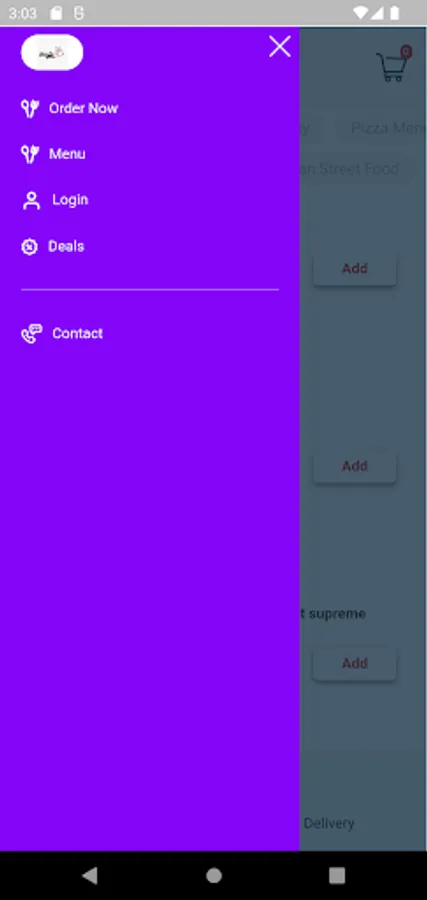Click the second Add button

click(355, 465)
